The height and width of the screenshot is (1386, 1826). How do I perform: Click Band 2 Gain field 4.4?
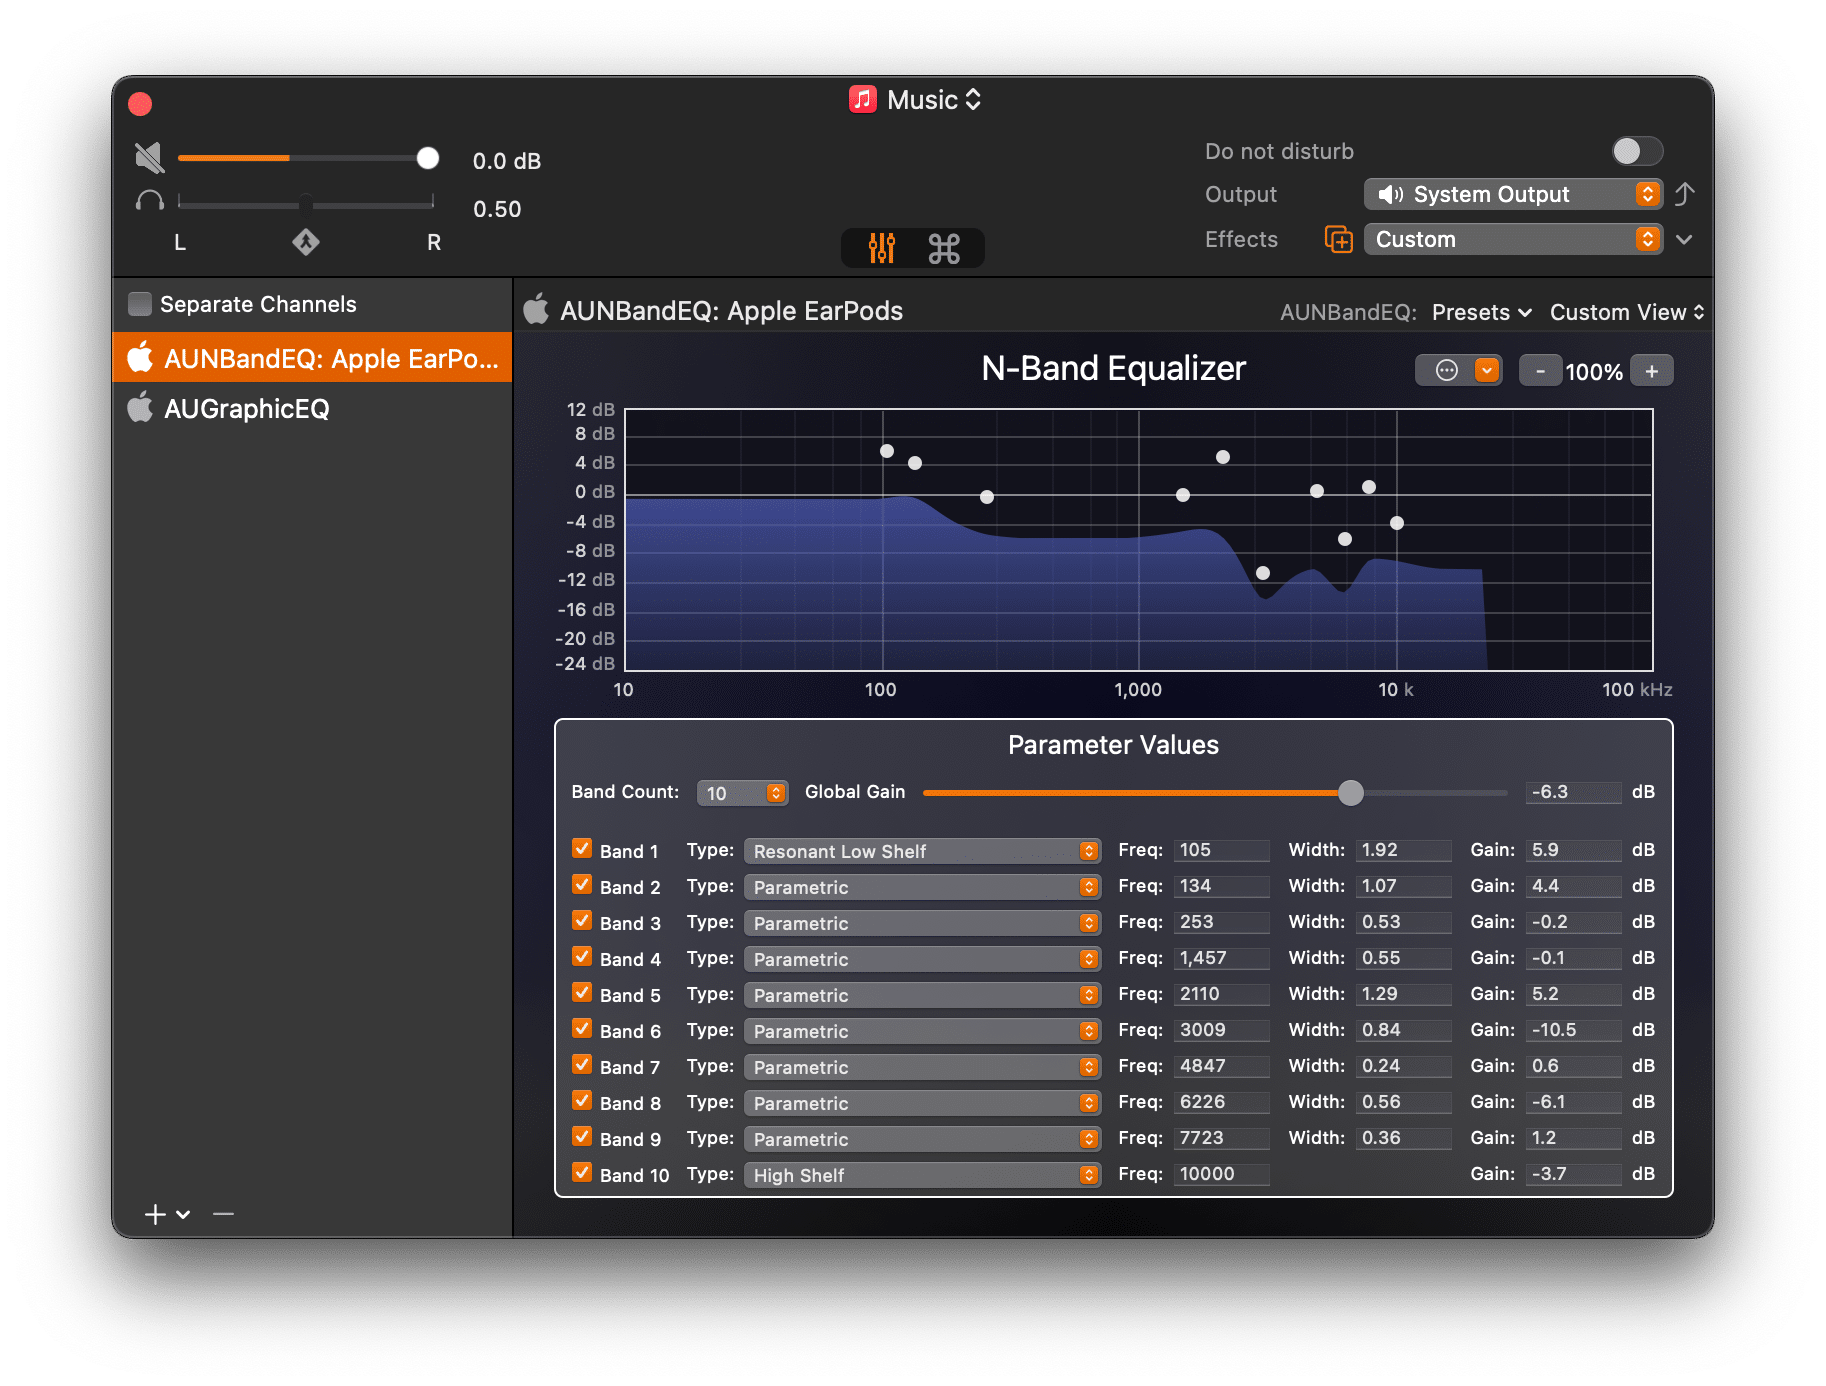coord(1573,886)
